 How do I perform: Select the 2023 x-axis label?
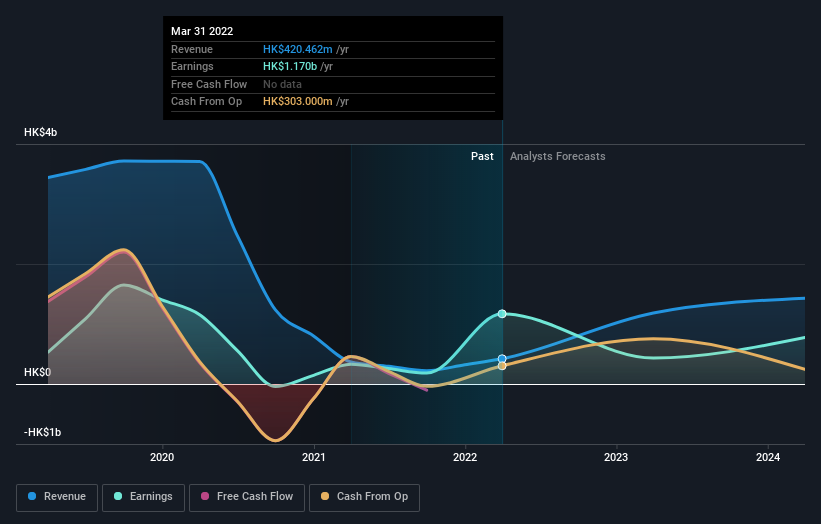(x=616, y=458)
